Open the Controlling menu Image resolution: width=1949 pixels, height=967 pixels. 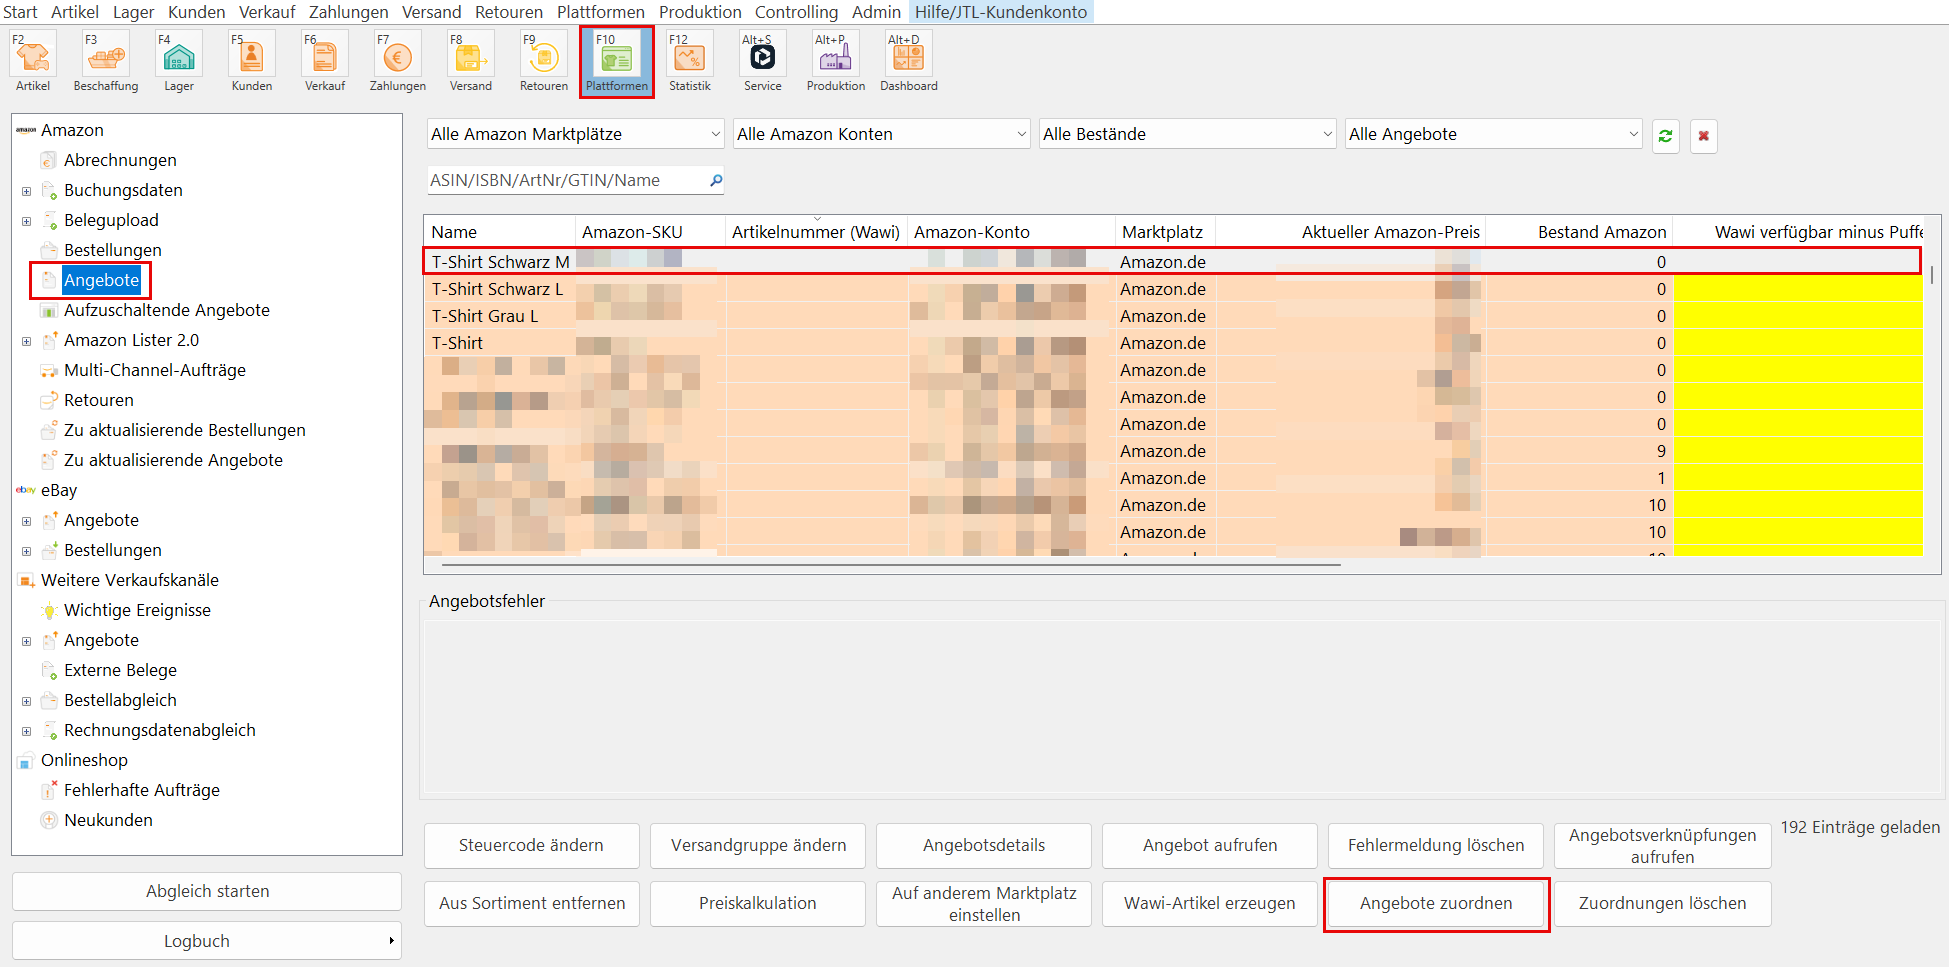(x=796, y=12)
